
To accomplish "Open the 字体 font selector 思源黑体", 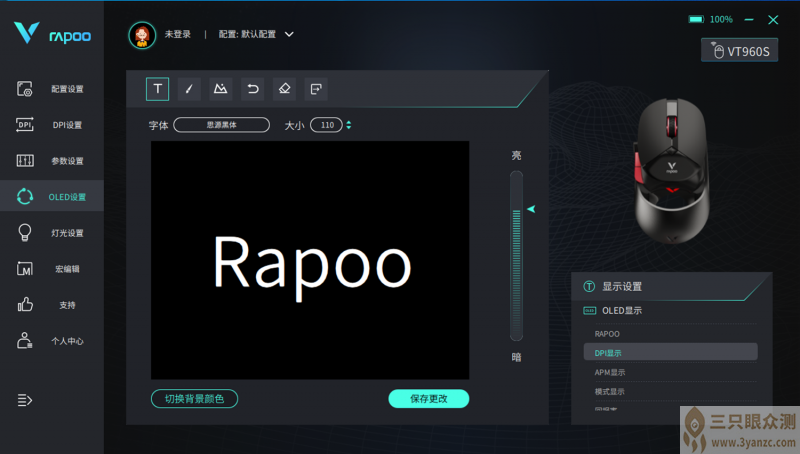I will [x=221, y=125].
